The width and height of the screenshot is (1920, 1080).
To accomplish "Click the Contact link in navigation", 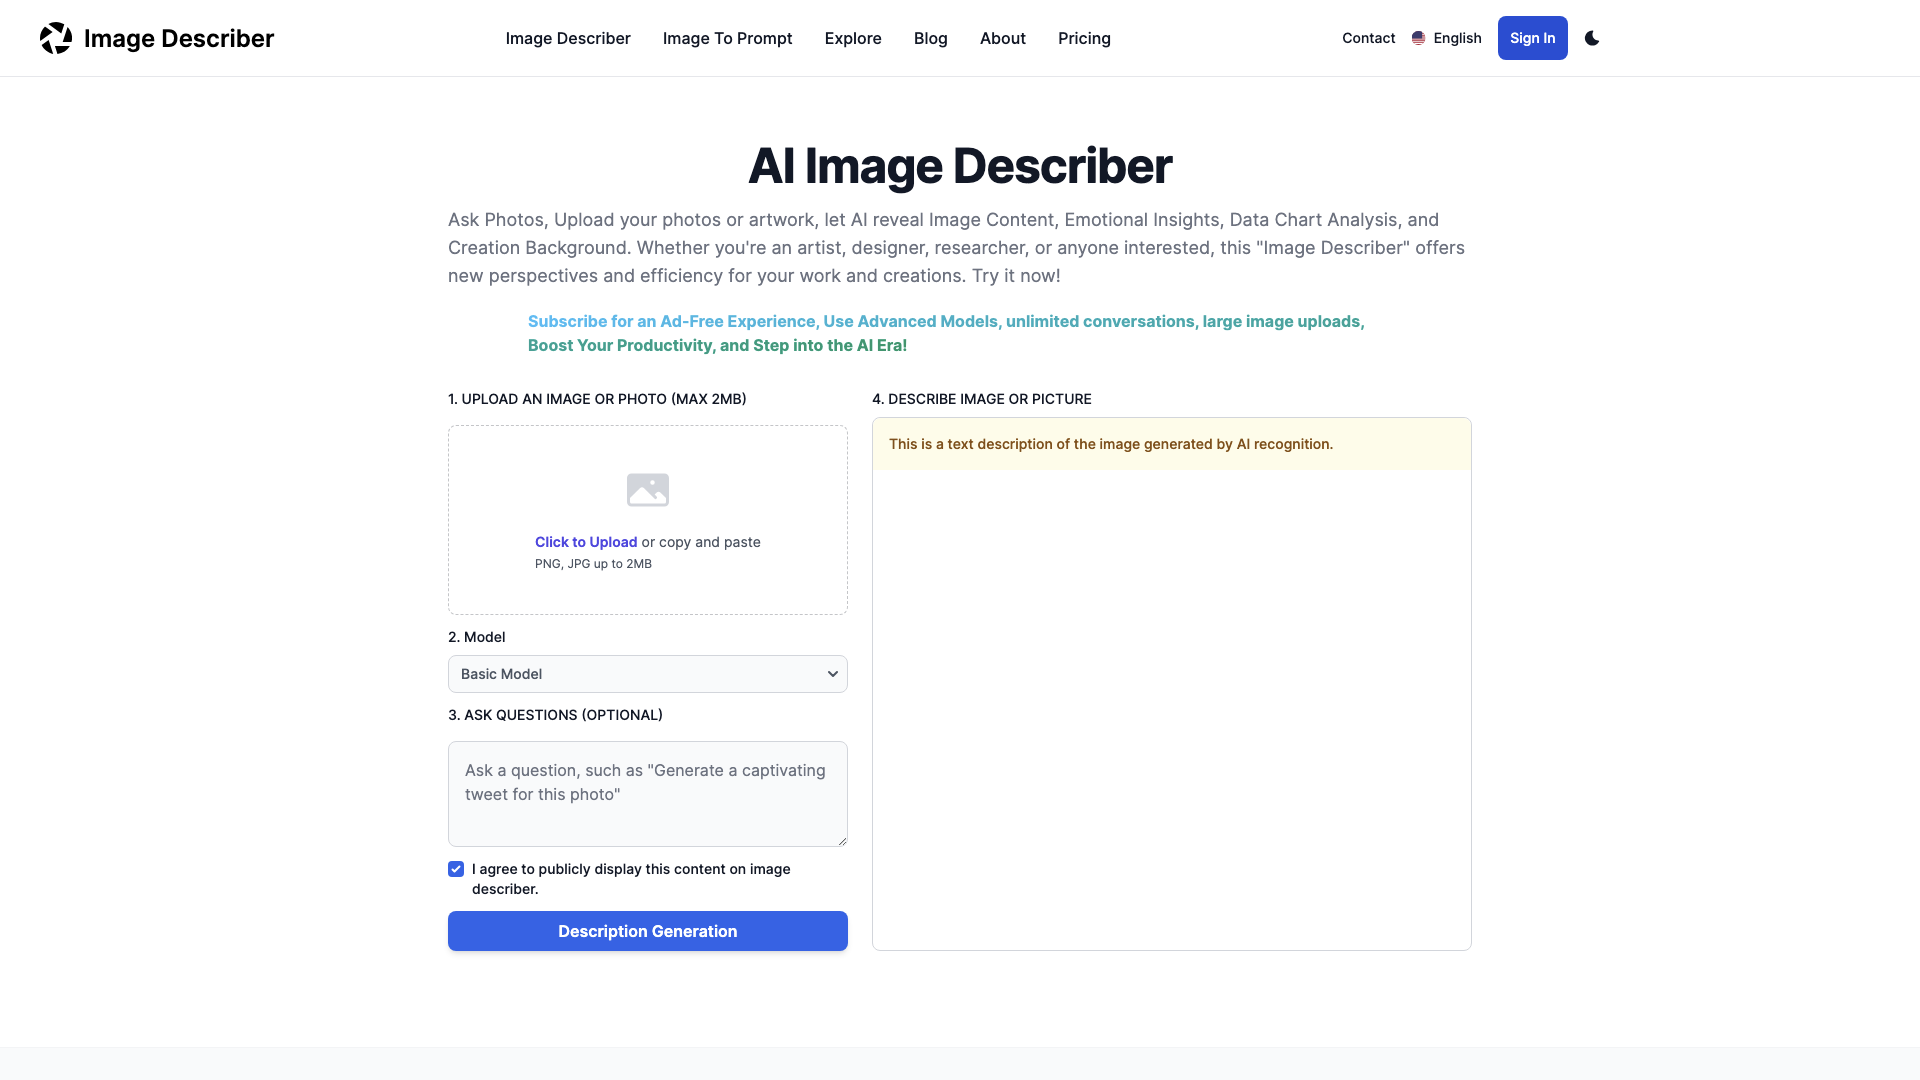I will click(1369, 38).
